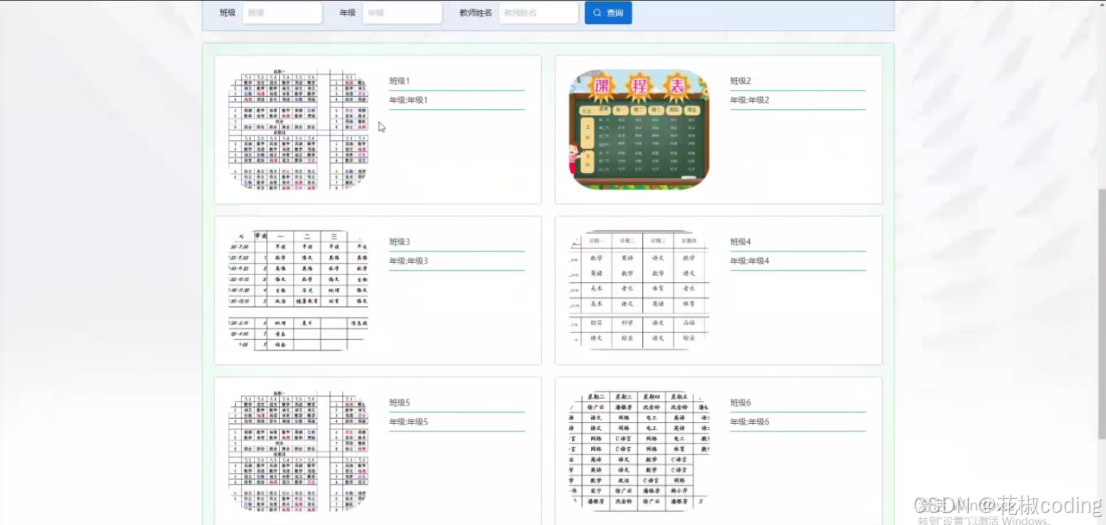The width and height of the screenshot is (1106, 525).
Task: Click the 班级1 title text
Action: 399,81
